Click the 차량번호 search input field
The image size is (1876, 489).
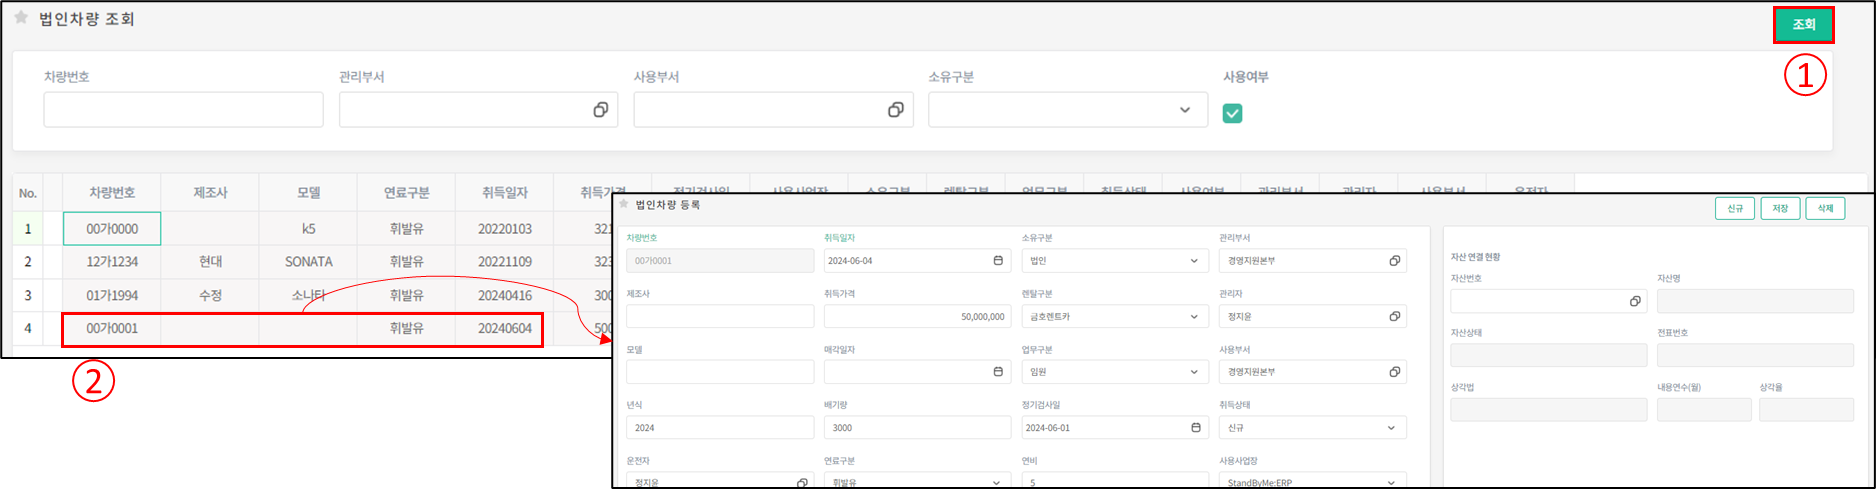tap(183, 110)
